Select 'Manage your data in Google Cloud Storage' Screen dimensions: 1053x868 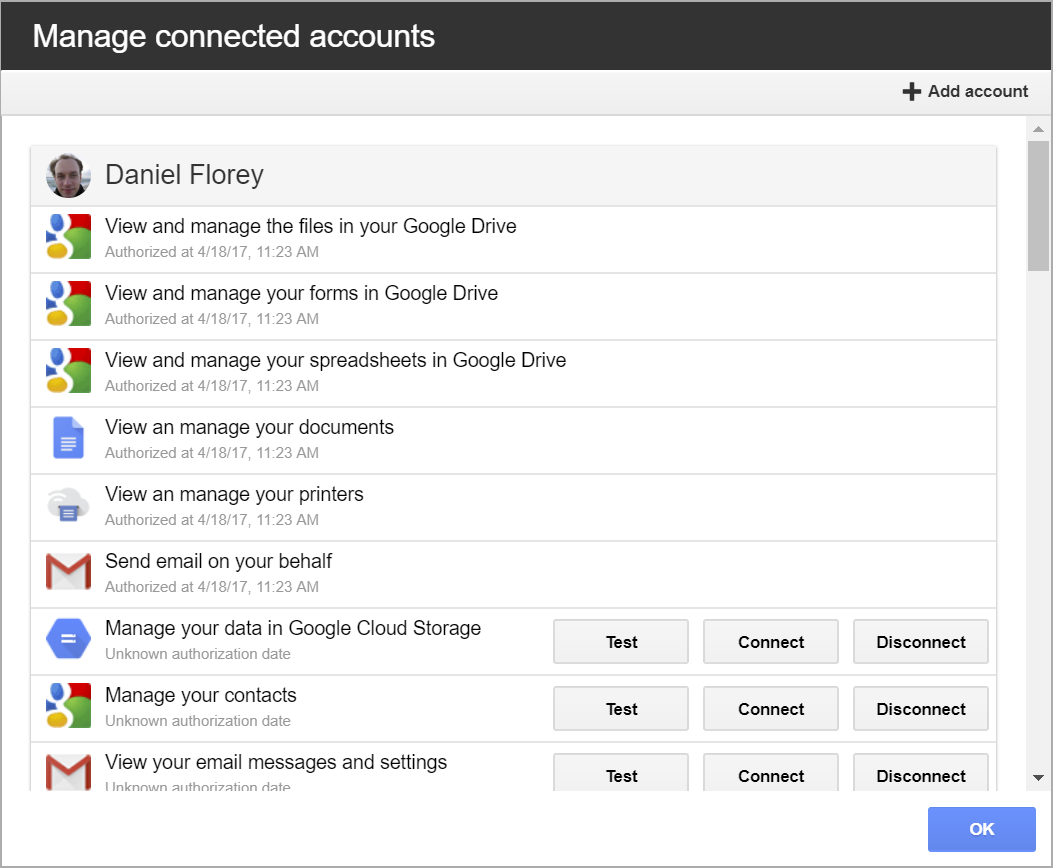[293, 628]
